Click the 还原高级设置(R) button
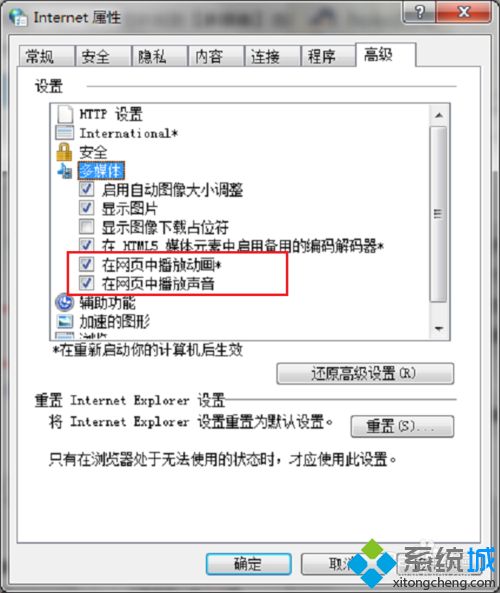Image resolution: width=500 pixels, height=593 pixels. [365, 374]
